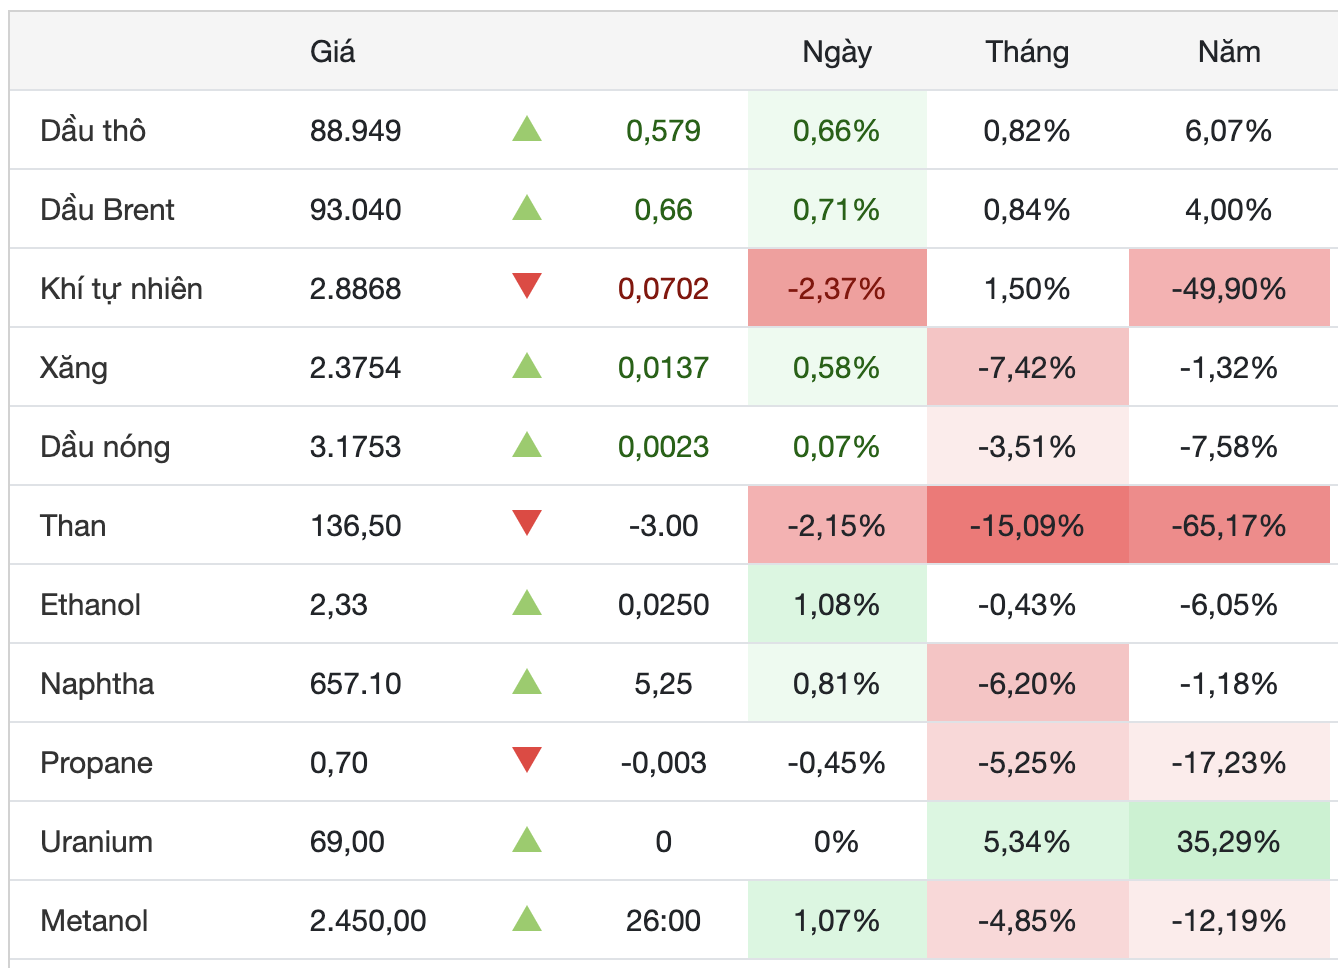Click the monthly change -15,09% cell

[1028, 525]
